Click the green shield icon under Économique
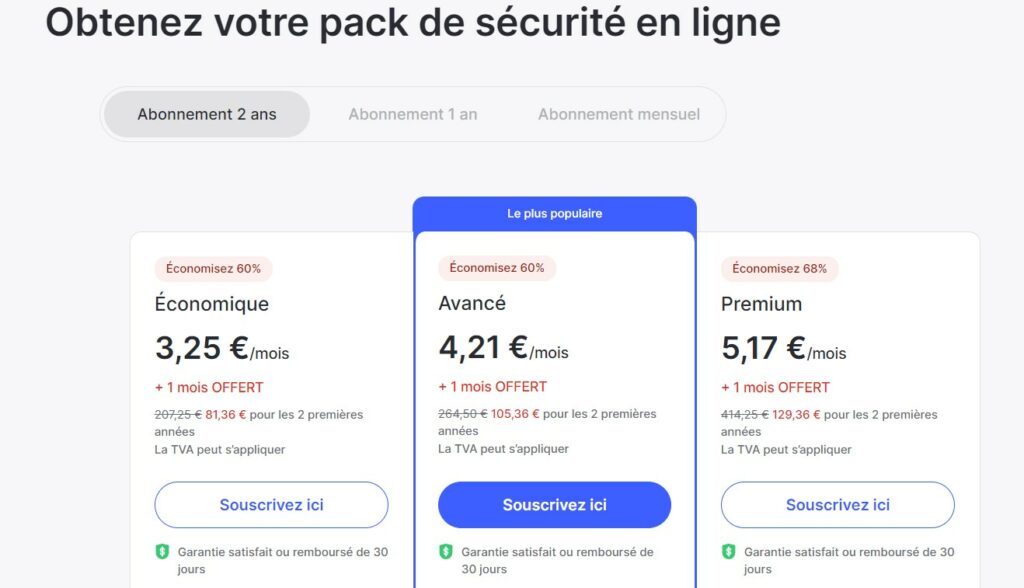 [x=162, y=552]
